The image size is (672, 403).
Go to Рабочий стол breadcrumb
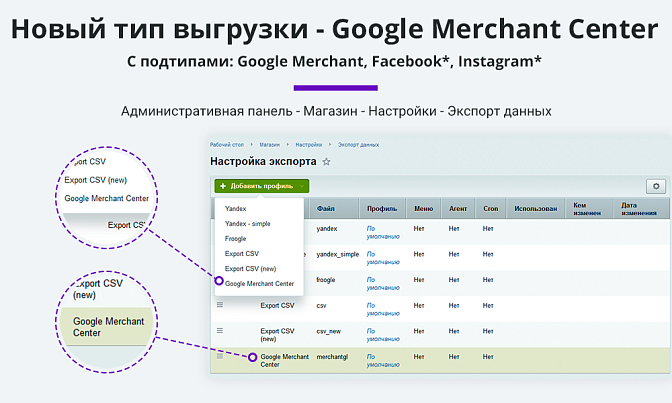(x=227, y=145)
